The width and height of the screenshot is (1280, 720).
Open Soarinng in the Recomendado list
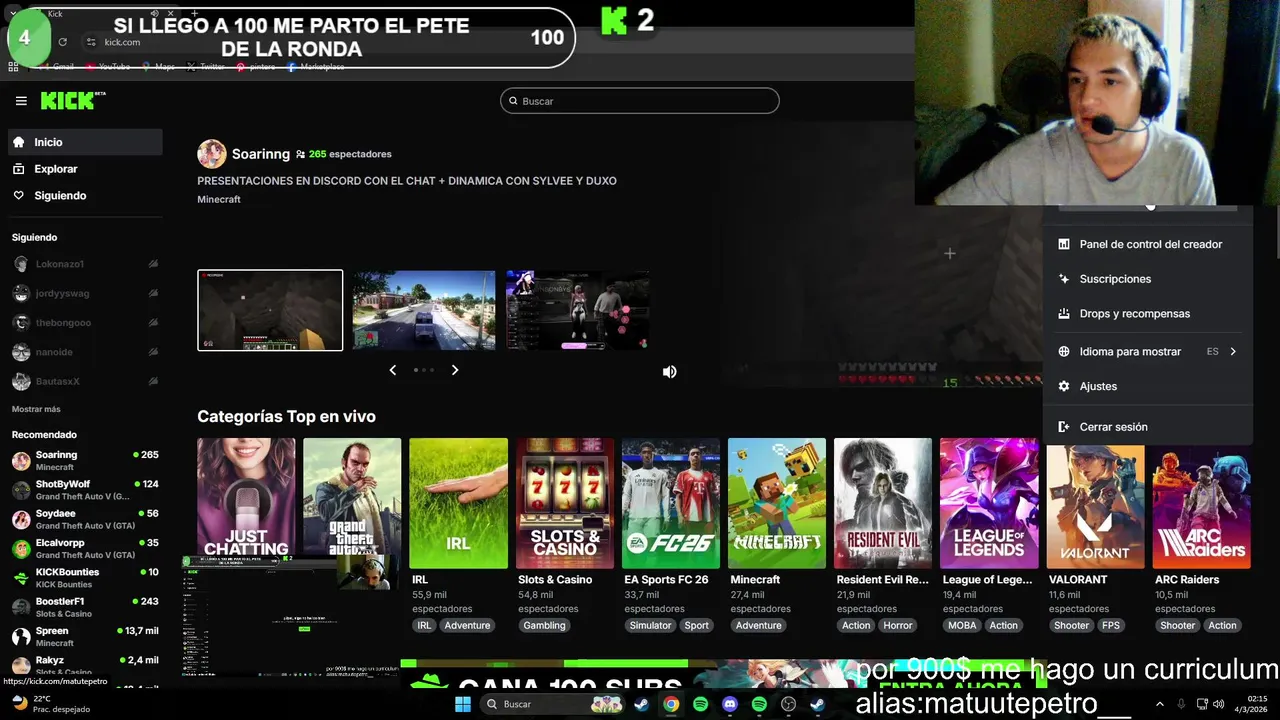[x=85, y=460]
